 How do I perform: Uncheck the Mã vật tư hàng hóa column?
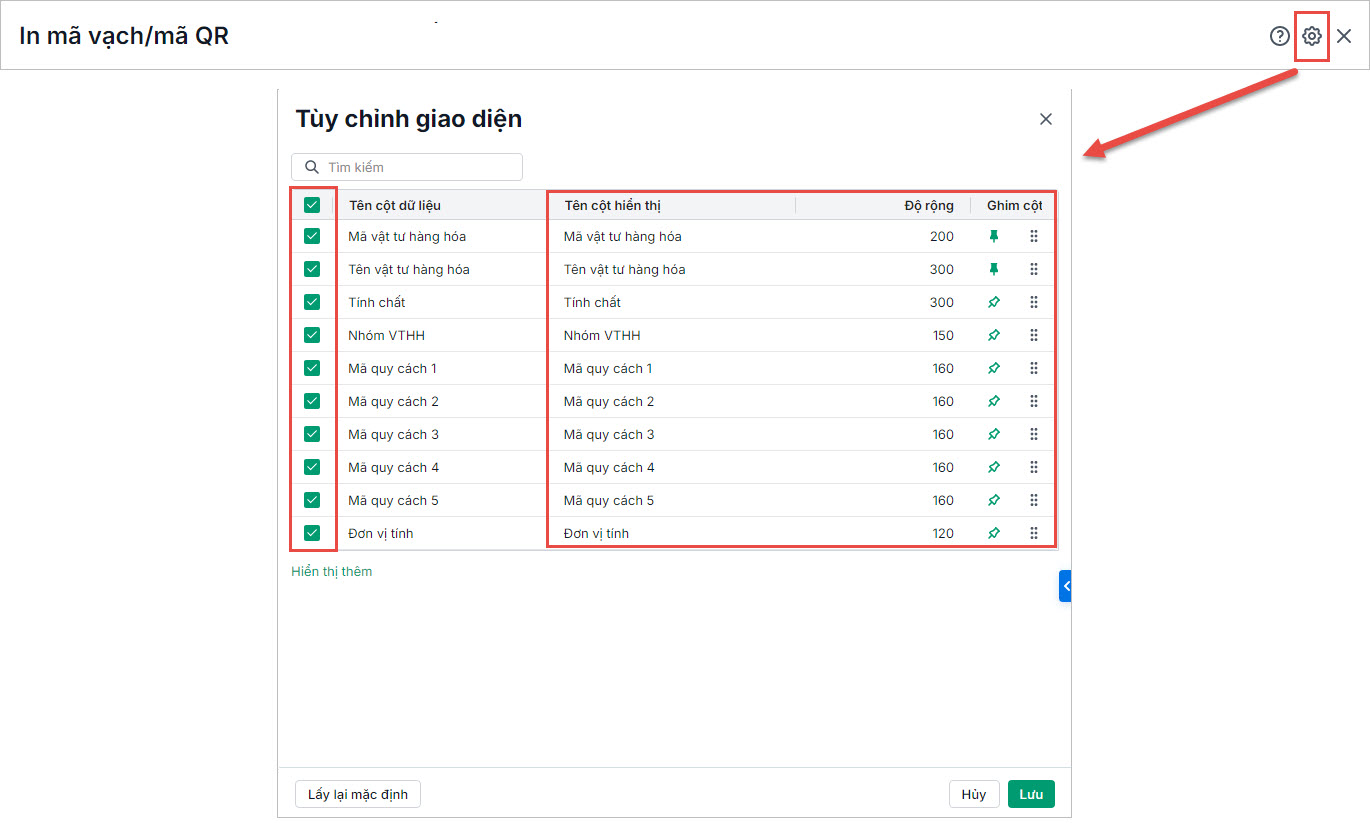click(312, 236)
